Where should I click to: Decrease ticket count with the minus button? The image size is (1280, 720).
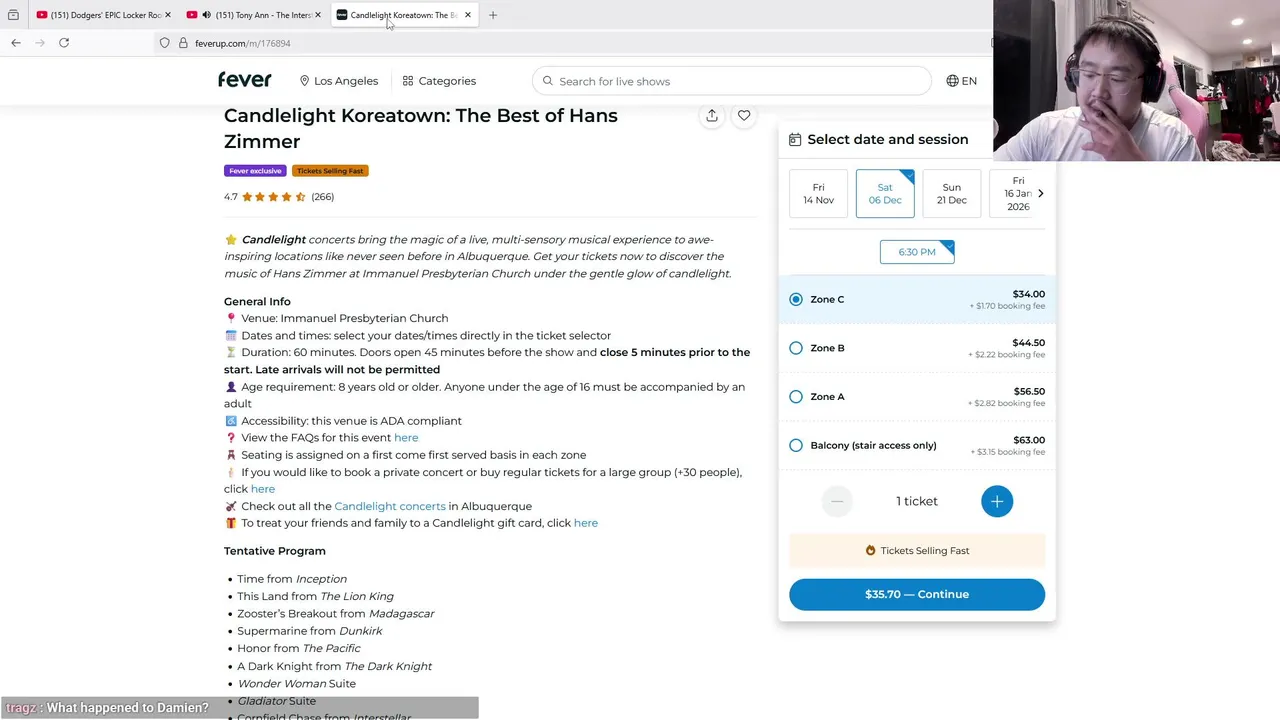[837, 501]
